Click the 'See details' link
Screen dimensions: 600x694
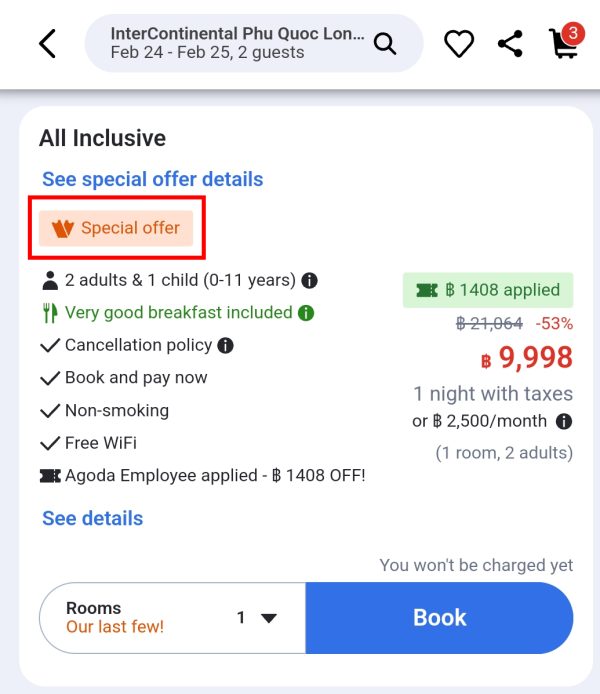[92, 518]
